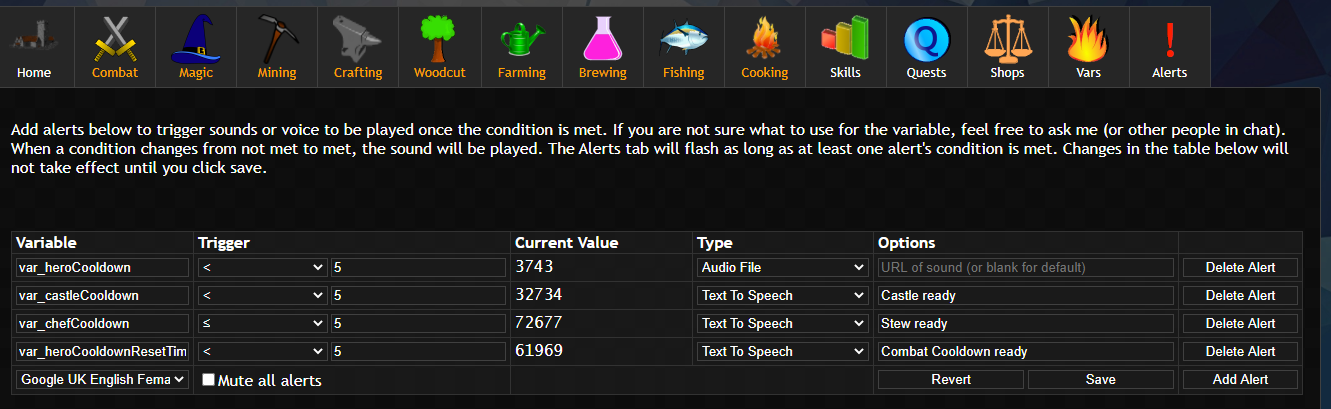Open the Farming watering can icon
The height and width of the screenshot is (409, 1331).
pos(522,38)
